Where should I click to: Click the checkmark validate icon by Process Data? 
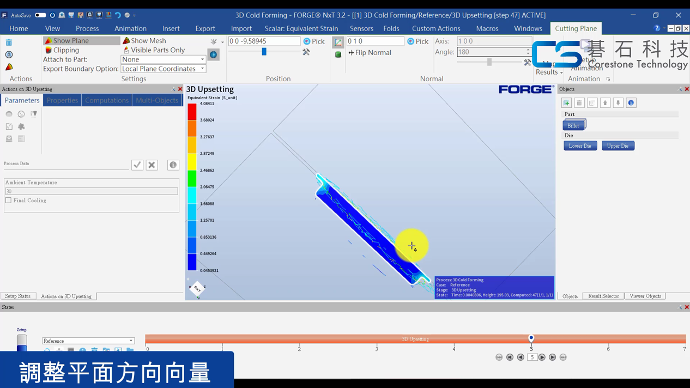pos(137,165)
